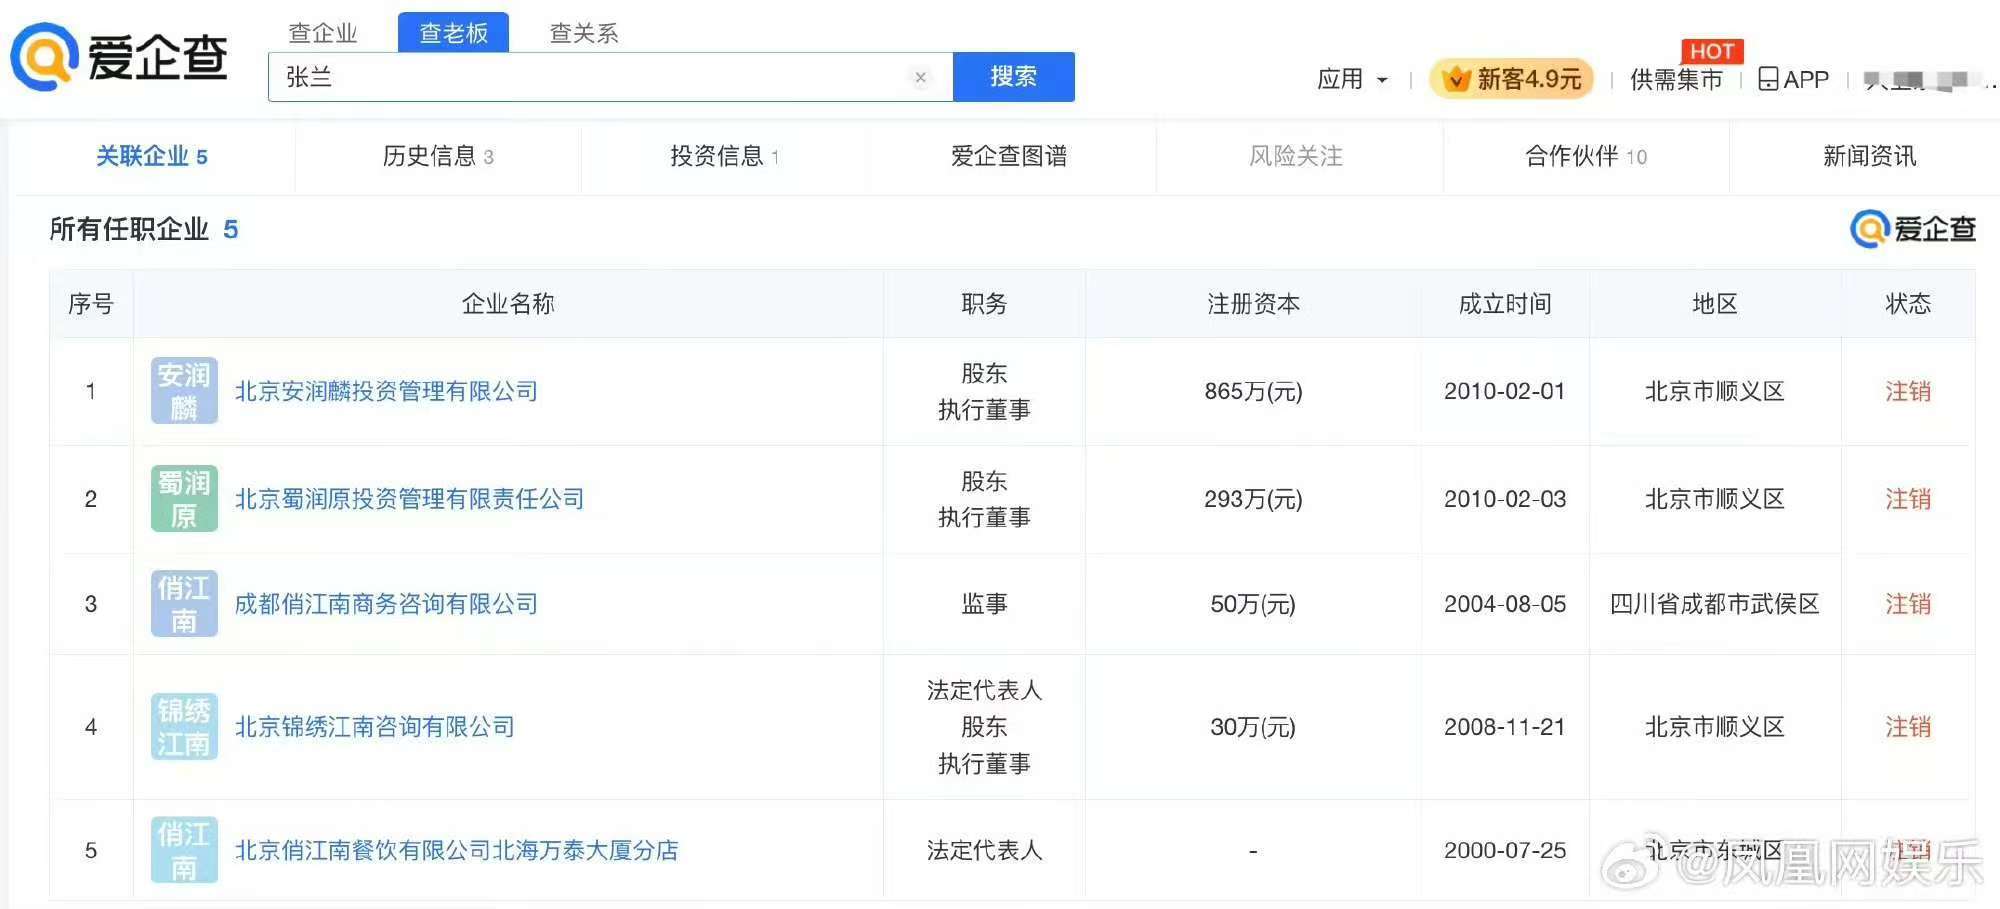Open the 合作伙伴 tab

1586,156
